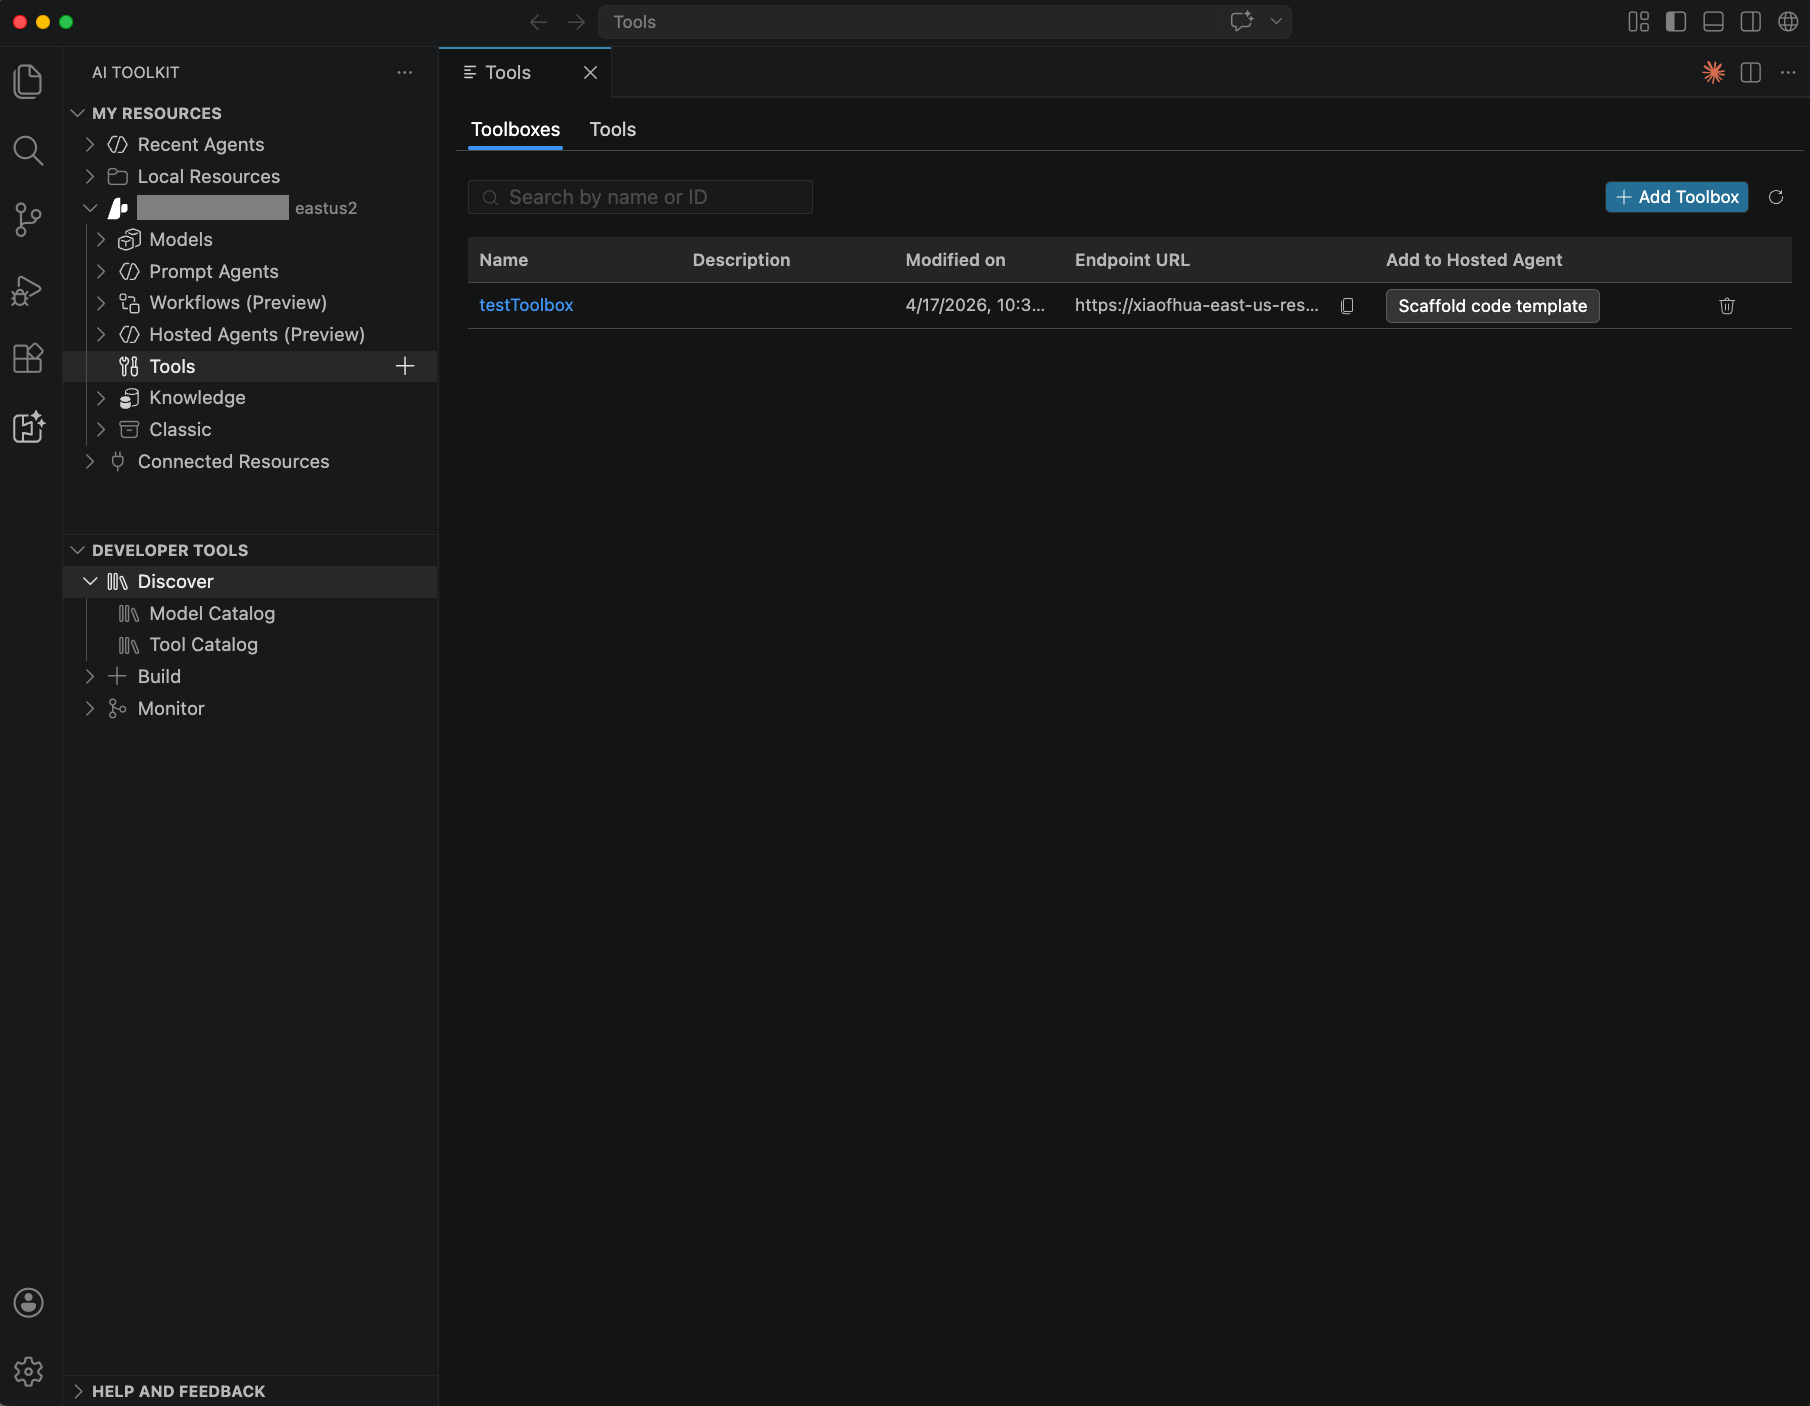This screenshot has width=1810, height=1406.
Task: Click the Modified on column header
Action: pos(955,260)
